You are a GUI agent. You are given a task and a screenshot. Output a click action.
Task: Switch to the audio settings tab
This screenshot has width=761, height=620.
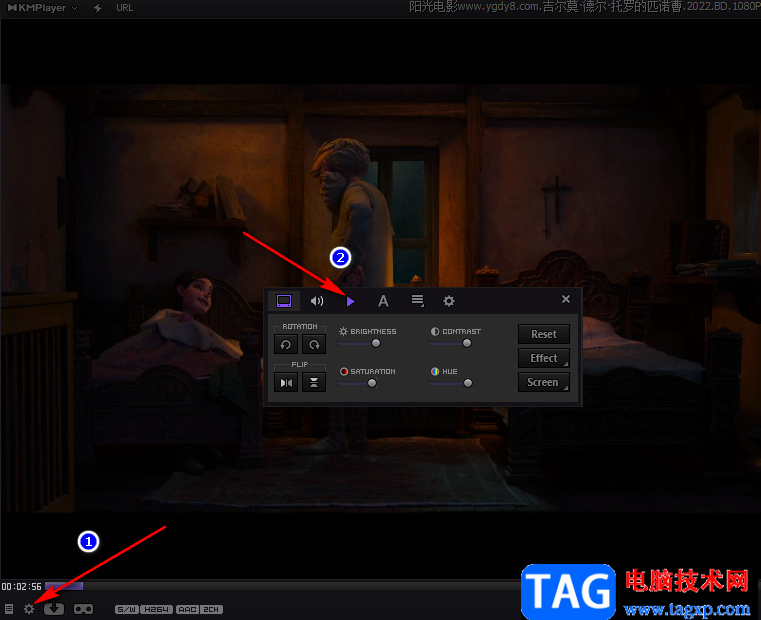pyautogui.click(x=317, y=301)
